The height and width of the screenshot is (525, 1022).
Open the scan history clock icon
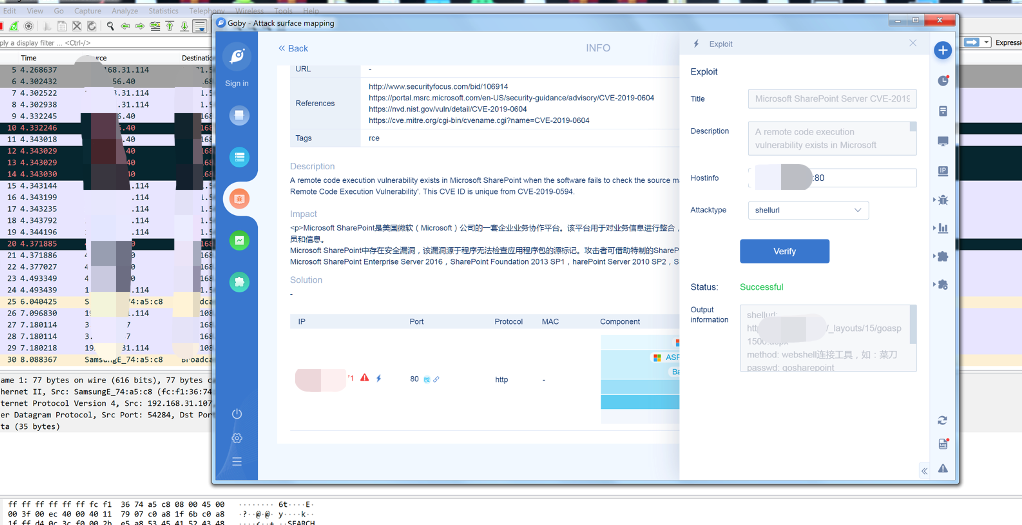tap(942, 81)
